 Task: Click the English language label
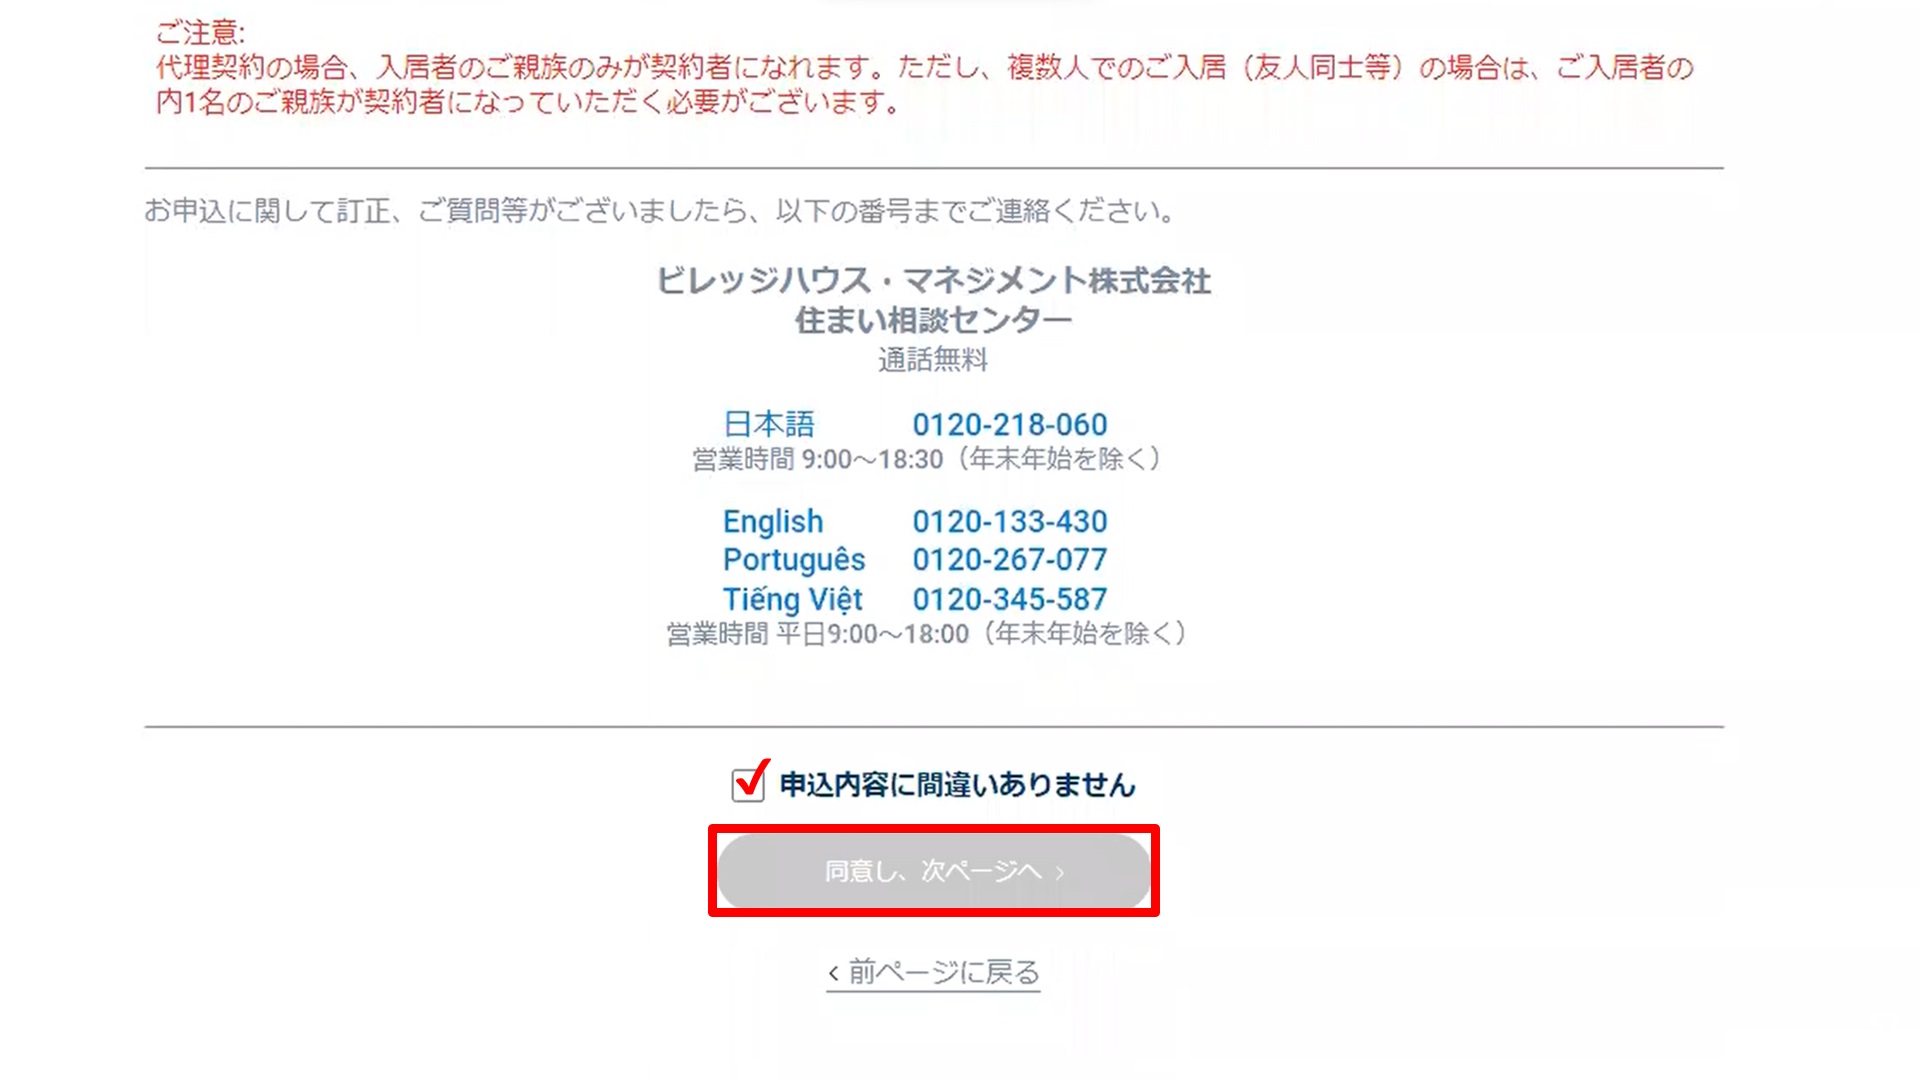coord(773,522)
